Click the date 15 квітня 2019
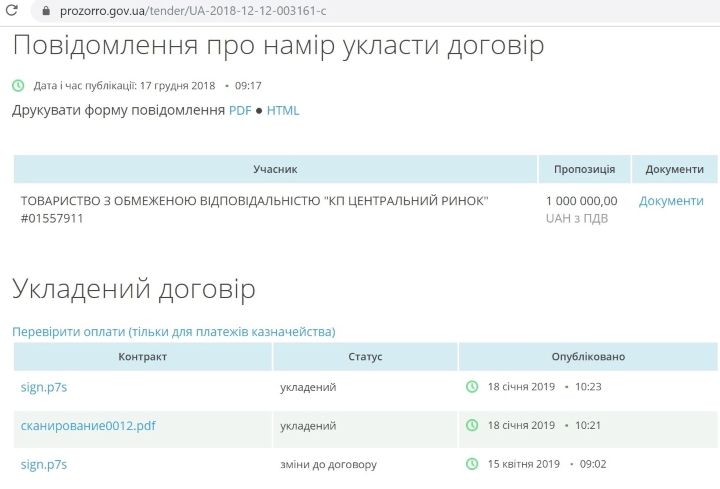 point(523,464)
